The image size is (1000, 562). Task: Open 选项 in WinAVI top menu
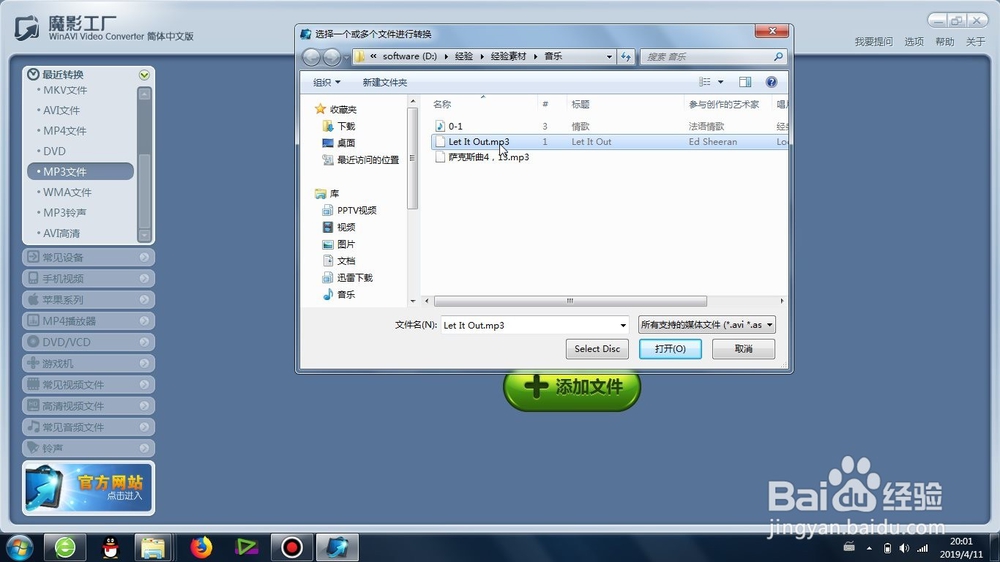tap(913, 41)
